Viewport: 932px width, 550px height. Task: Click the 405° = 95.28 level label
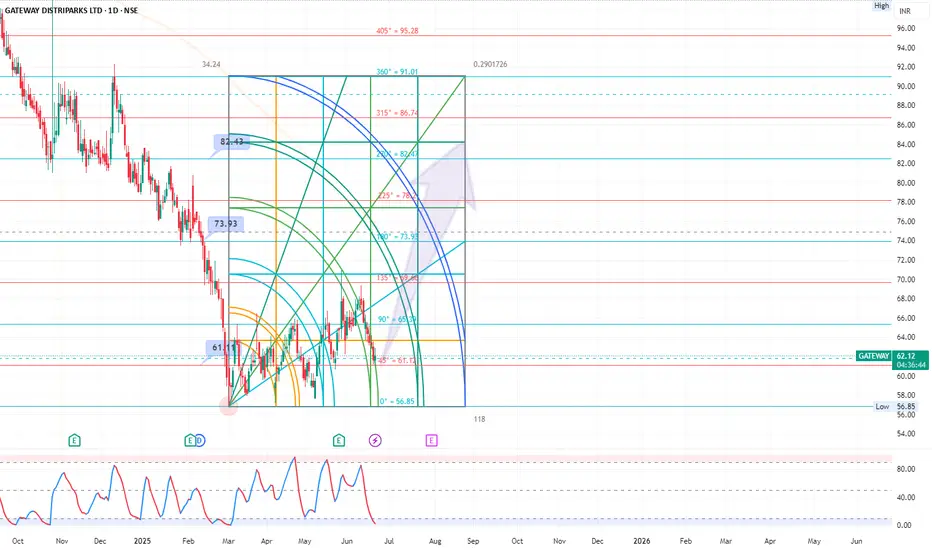coord(397,30)
